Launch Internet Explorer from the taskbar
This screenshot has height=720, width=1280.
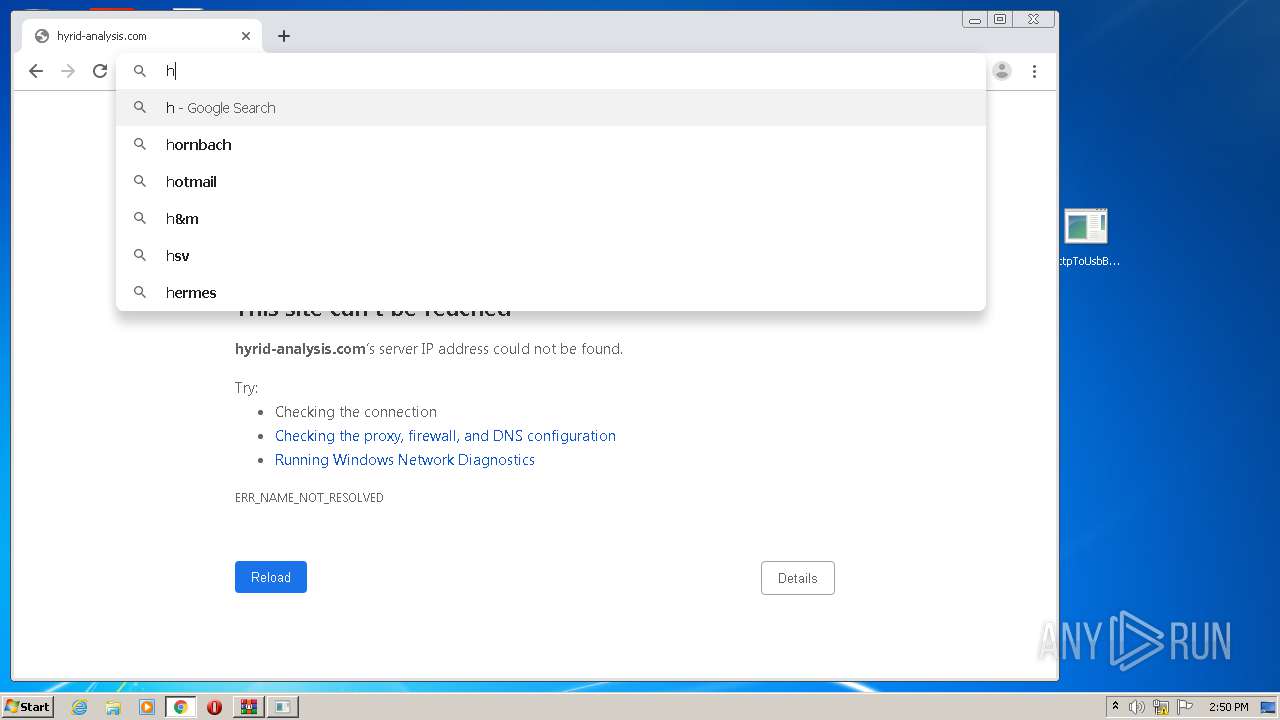click(x=80, y=707)
